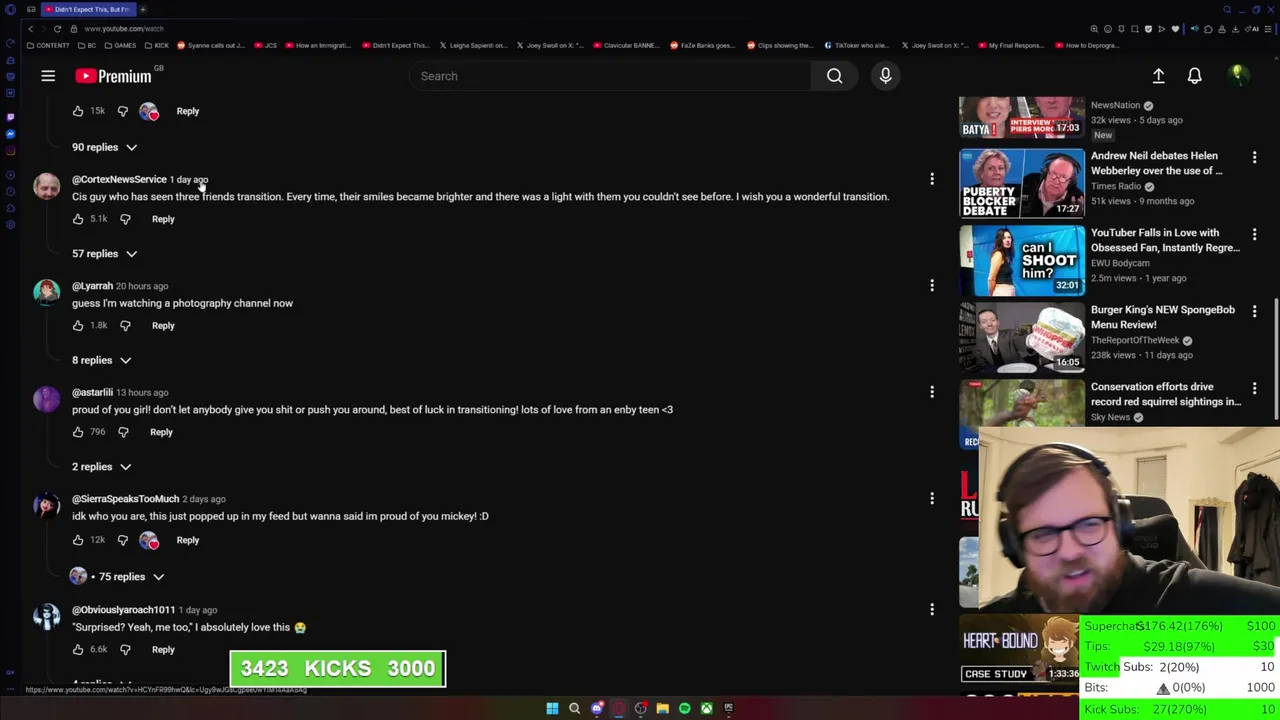Image resolution: width=1280 pixels, height=720 pixels.
Task: Open the YouTube upload button
Action: (1158, 76)
